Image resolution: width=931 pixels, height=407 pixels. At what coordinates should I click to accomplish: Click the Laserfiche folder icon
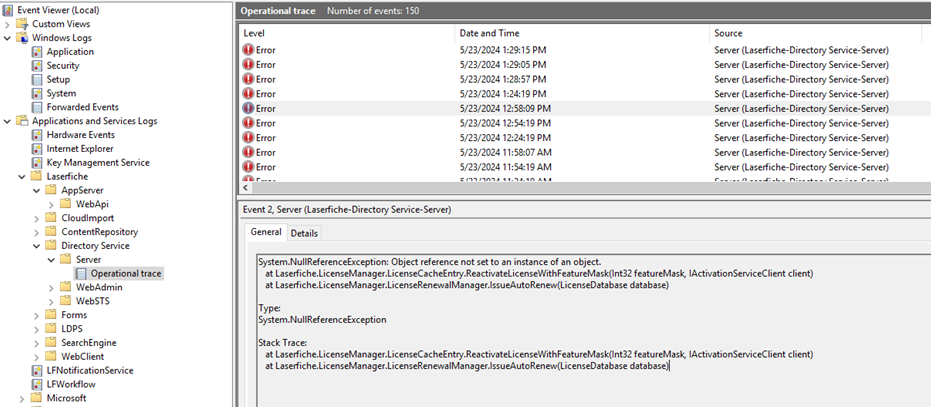pos(37,176)
